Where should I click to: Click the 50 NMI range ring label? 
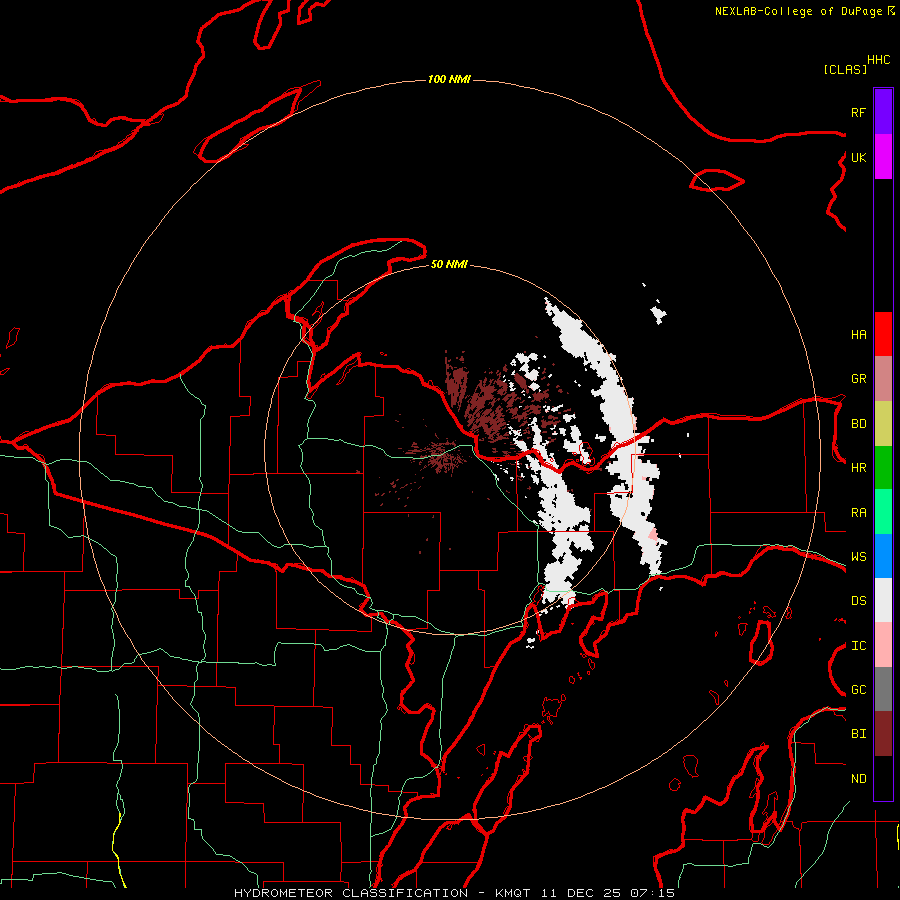click(x=449, y=264)
